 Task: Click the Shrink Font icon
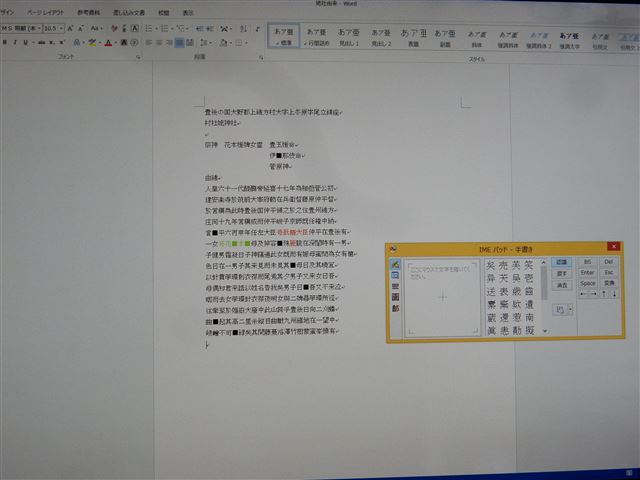click(x=81, y=29)
